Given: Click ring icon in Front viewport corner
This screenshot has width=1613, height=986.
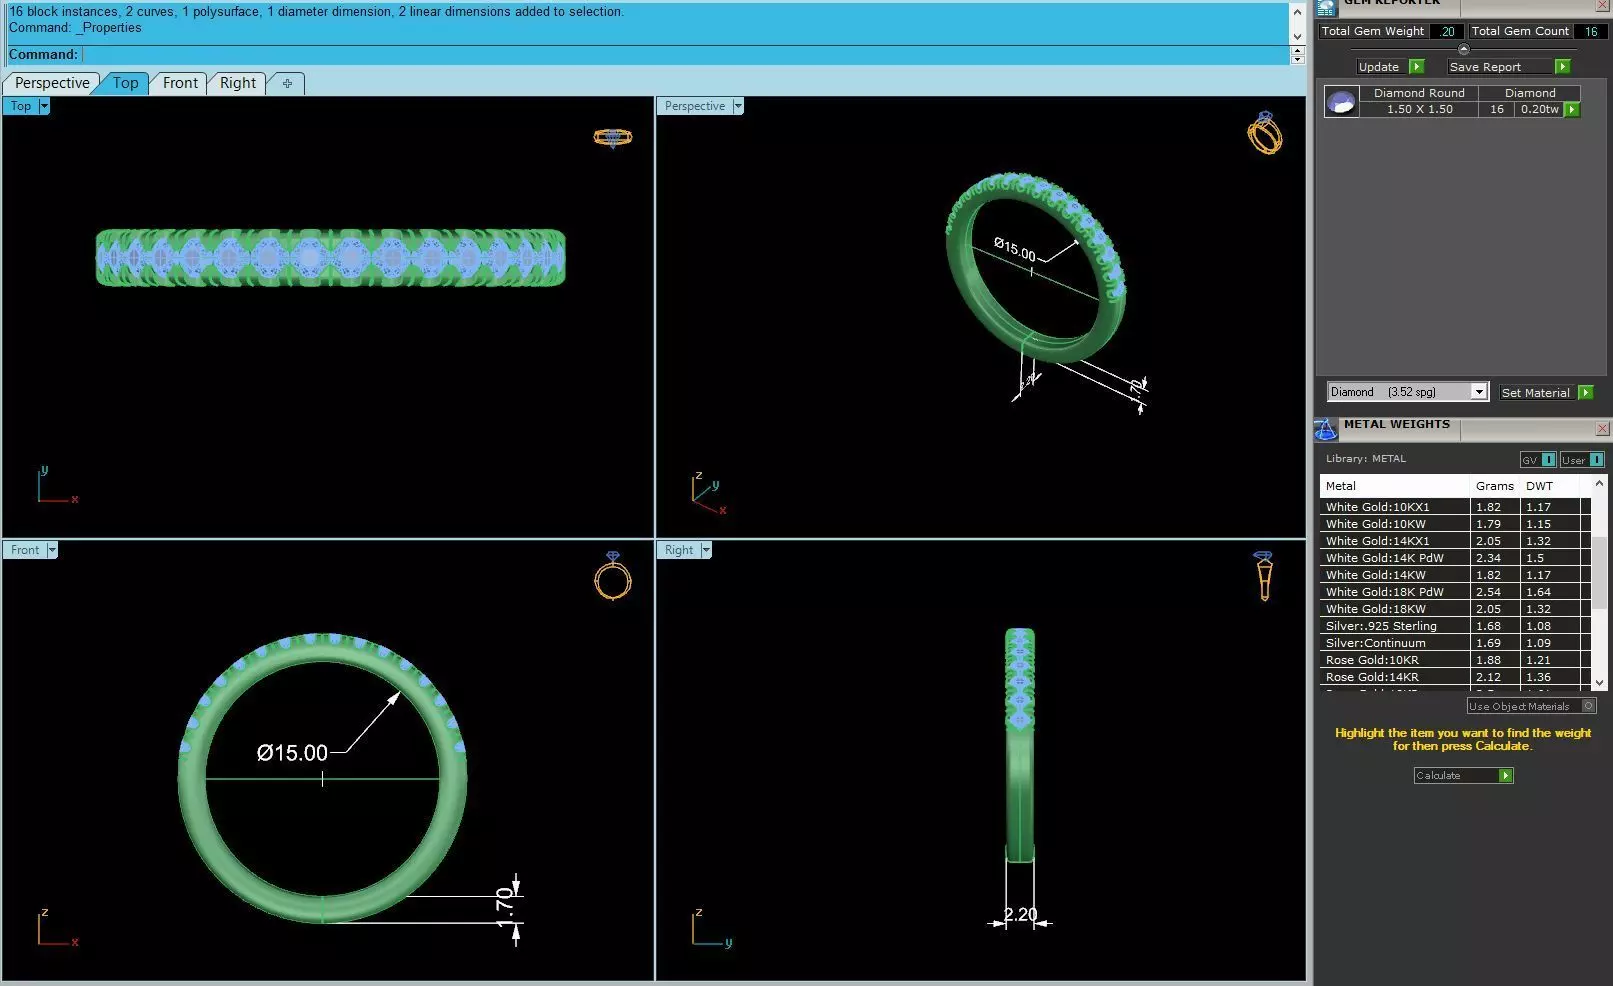Looking at the screenshot, I should (x=613, y=576).
